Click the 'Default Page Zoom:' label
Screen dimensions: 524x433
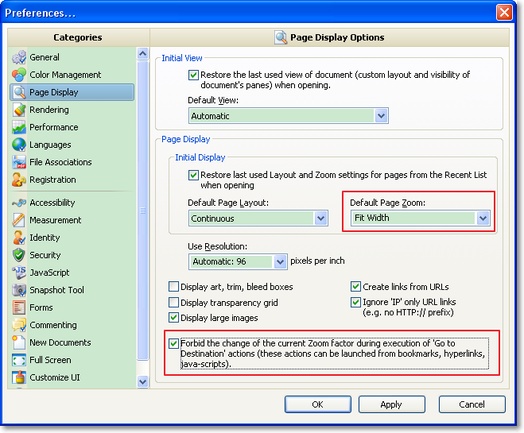tap(388, 203)
